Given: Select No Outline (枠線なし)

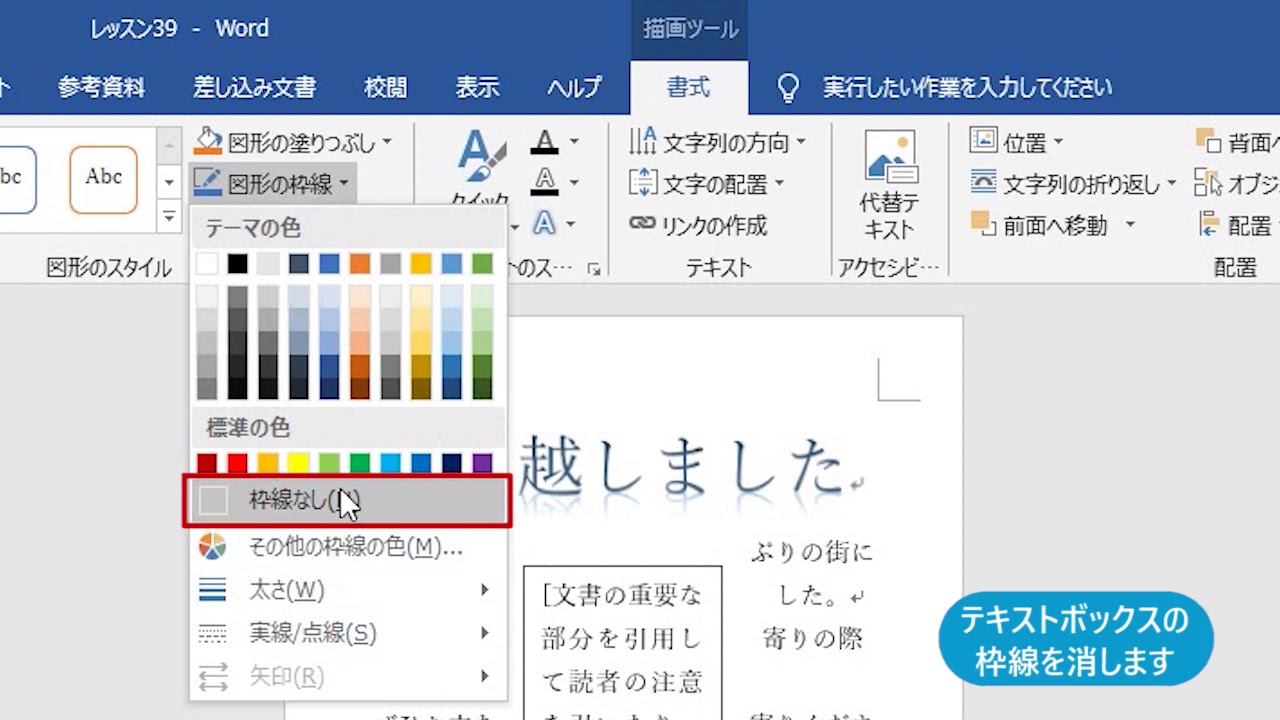Looking at the screenshot, I should click(347, 500).
